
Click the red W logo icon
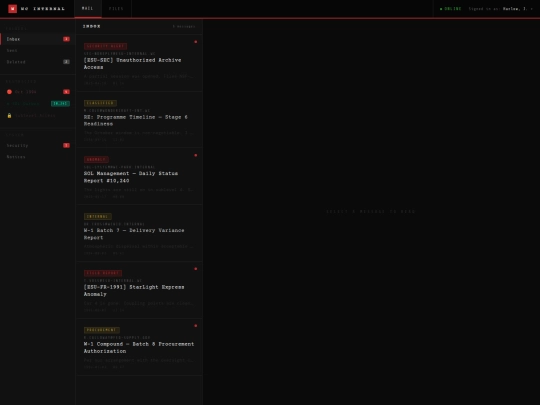(x=12, y=9)
